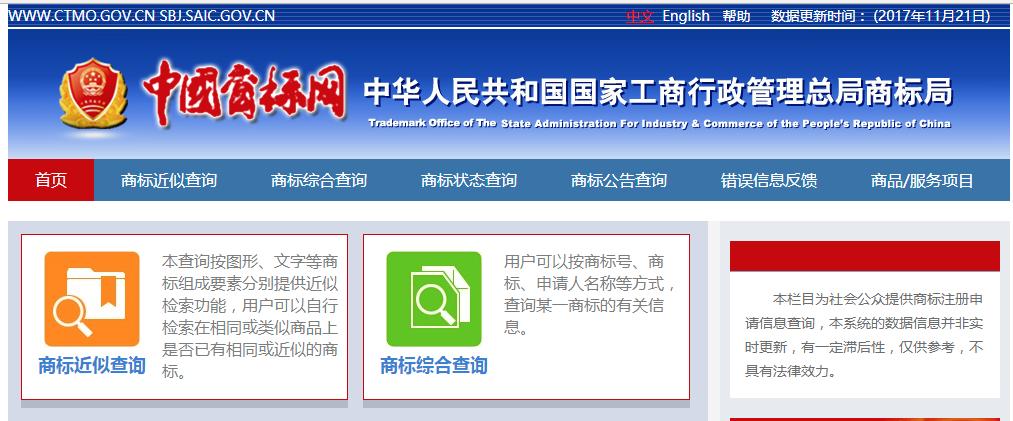The width and height of the screenshot is (1013, 421).
Task: Open 商品/服务项目 menu item
Action: coord(922,180)
